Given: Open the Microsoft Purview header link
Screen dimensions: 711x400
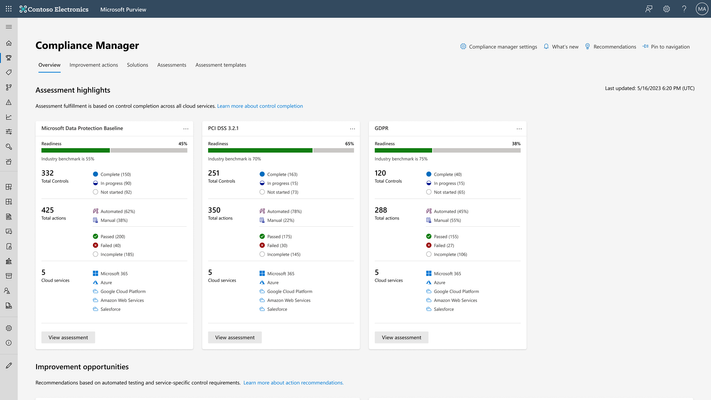Looking at the screenshot, I should pyautogui.click(x=123, y=10).
